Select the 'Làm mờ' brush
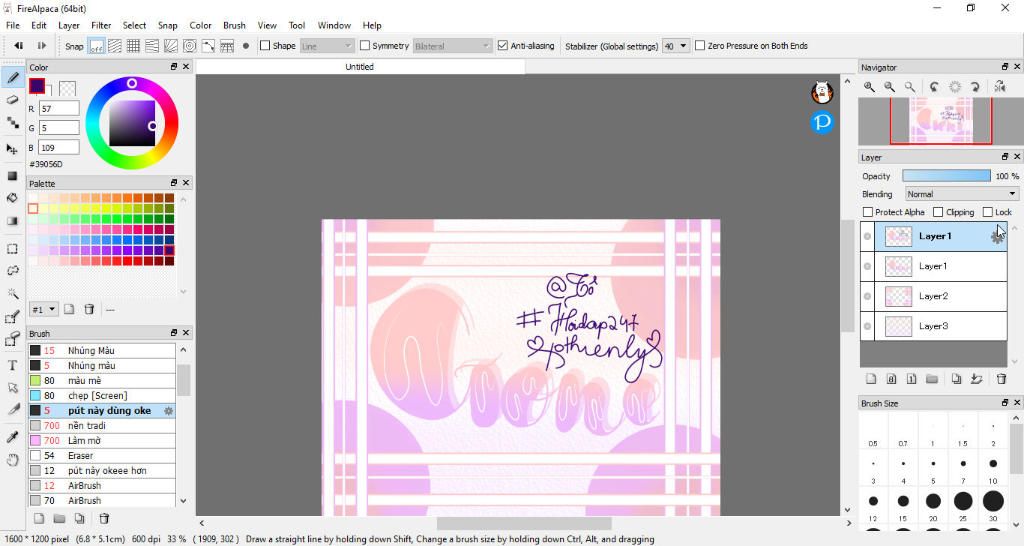This screenshot has height=546, width=1024. pyautogui.click(x=102, y=441)
